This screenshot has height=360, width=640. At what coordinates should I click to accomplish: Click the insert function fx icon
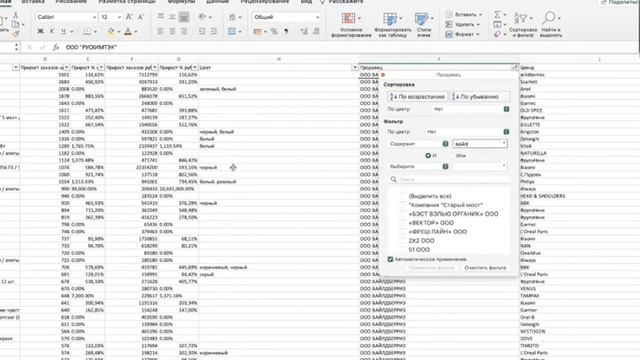pyautogui.click(x=56, y=47)
